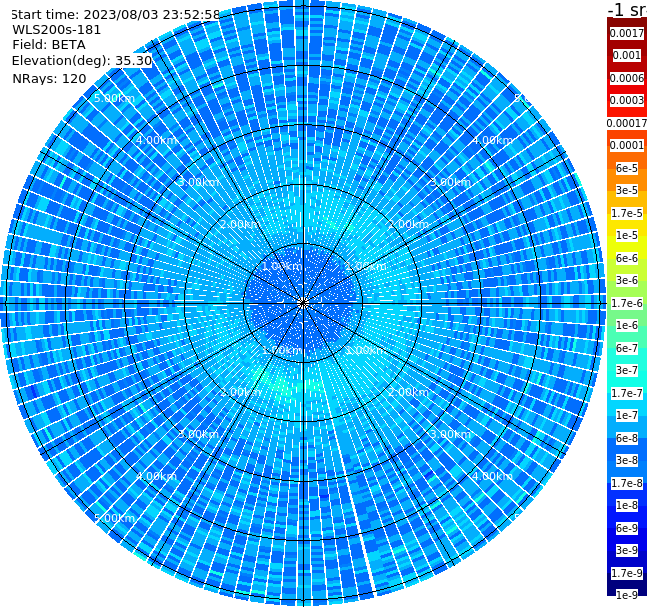Click the 1e-7 colorbar tick label
The width and height of the screenshot is (647, 607).
627,415
